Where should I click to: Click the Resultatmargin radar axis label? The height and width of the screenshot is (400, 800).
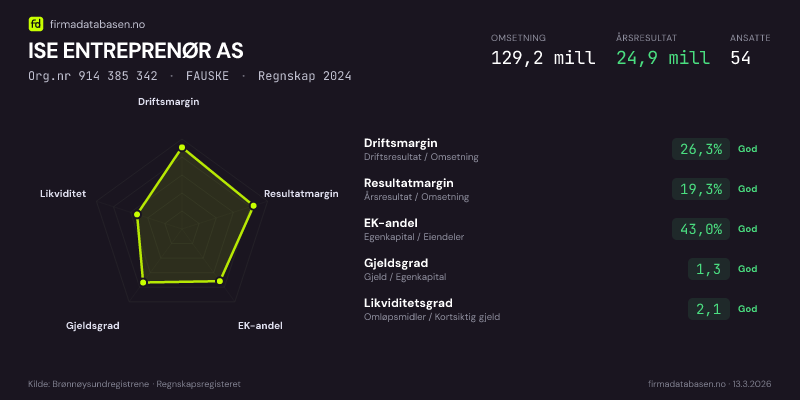coord(301,194)
